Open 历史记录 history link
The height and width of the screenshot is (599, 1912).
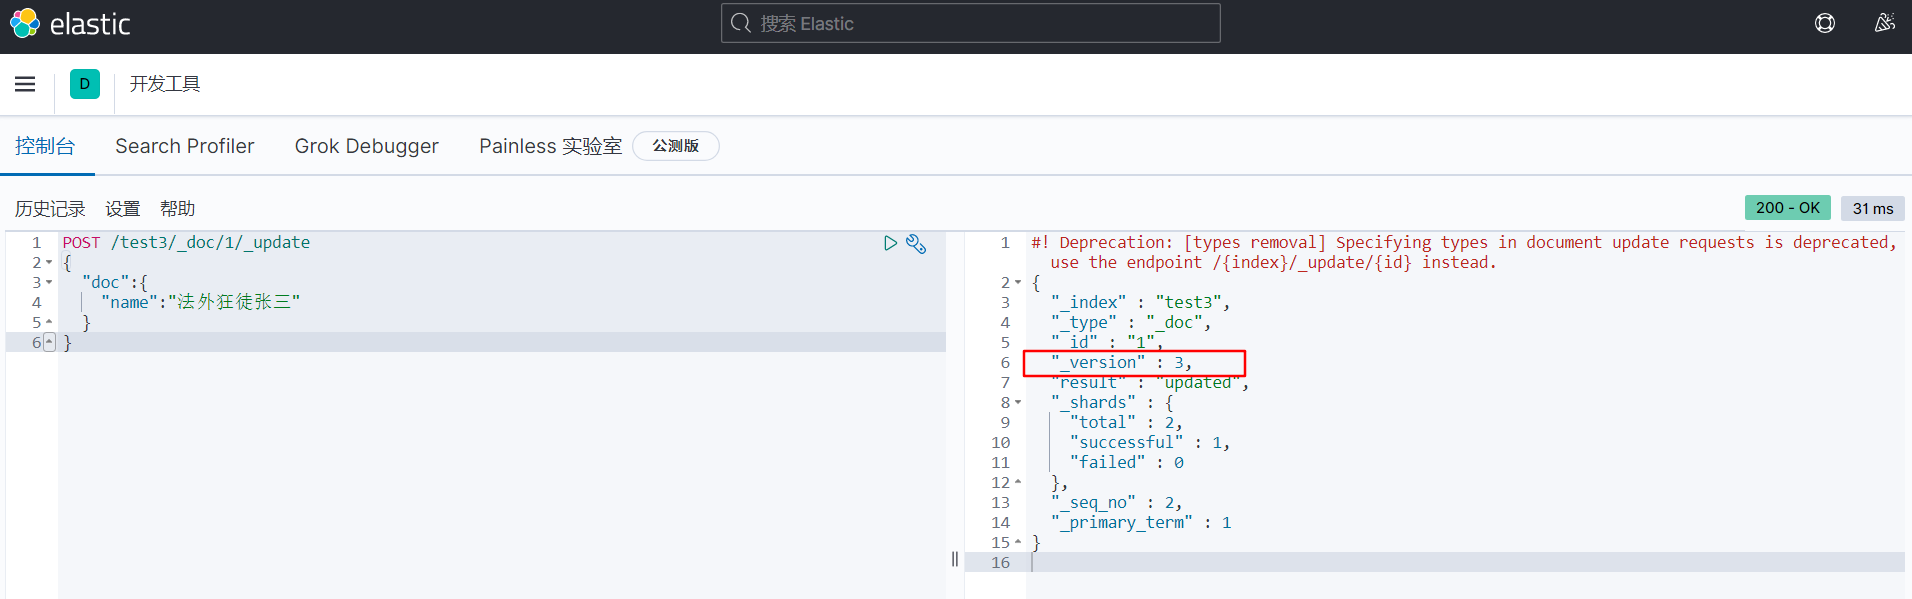click(50, 209)
